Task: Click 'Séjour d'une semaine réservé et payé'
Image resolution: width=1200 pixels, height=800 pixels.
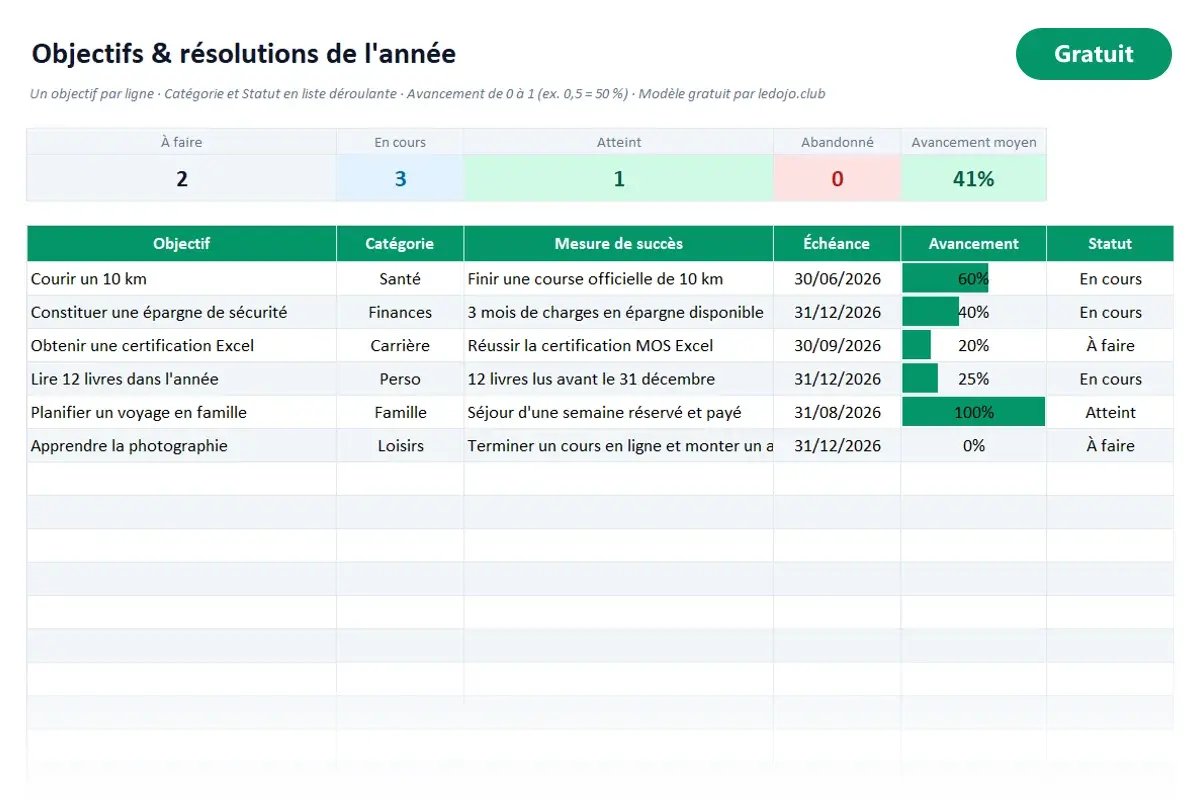Action: click(x=618, y=412)
